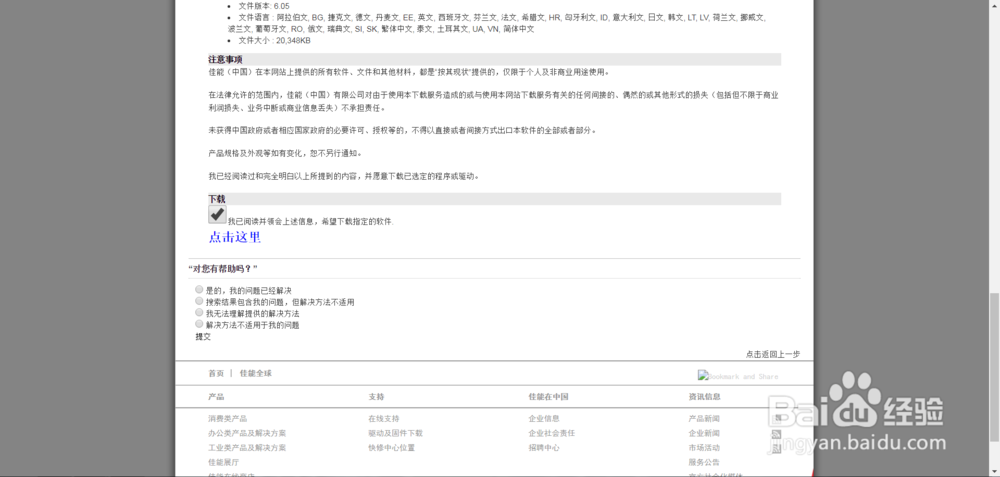Image resolution: width=1000 pixels, height=477 pixels.
Task: Click the 产品规格及外观等如有变化 paragraph
Action: [286, 154]
